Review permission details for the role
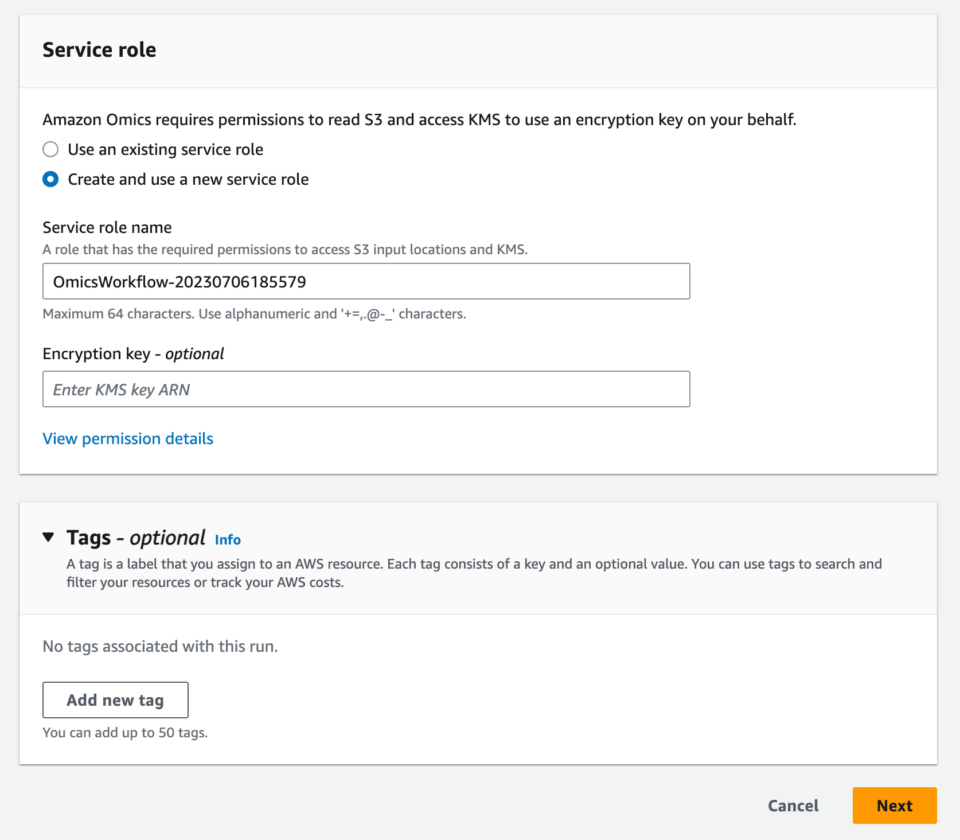The height and width of the screenshot is (840, 960). [x=127, y=438]
